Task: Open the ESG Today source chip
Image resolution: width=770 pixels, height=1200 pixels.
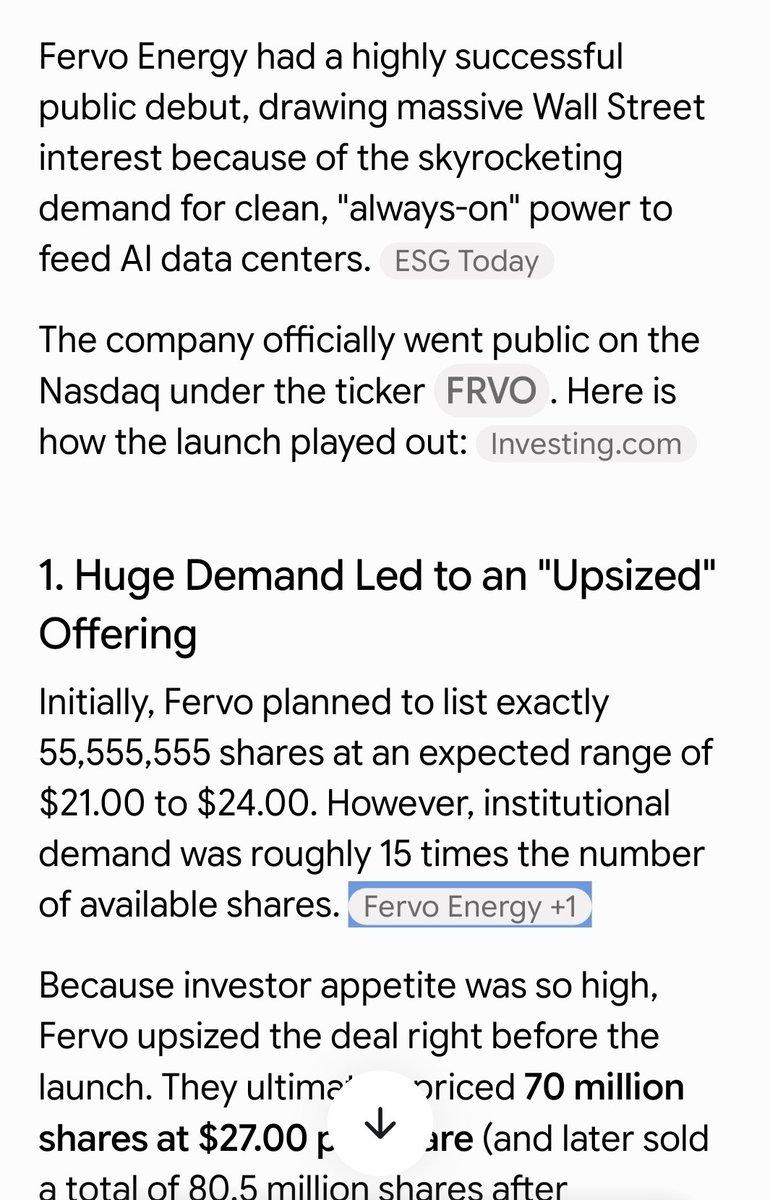Action: 466,262
